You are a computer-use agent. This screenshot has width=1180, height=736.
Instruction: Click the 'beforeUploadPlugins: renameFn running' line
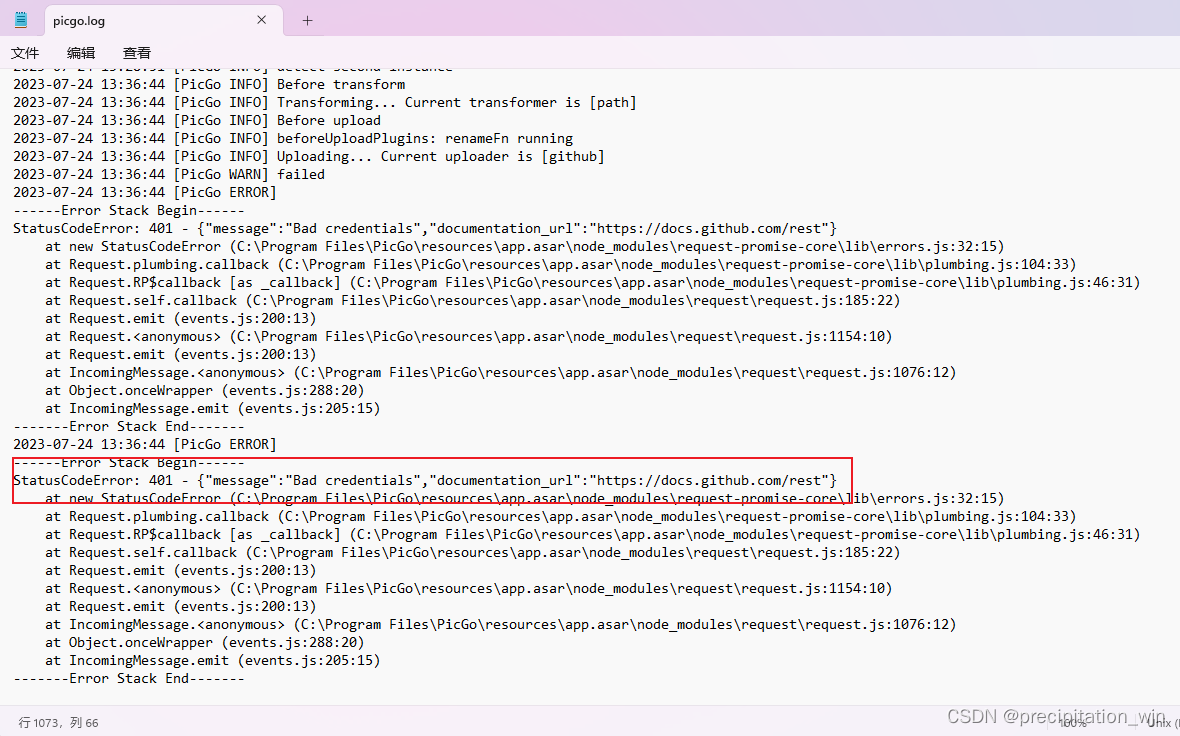click(293, 138)
